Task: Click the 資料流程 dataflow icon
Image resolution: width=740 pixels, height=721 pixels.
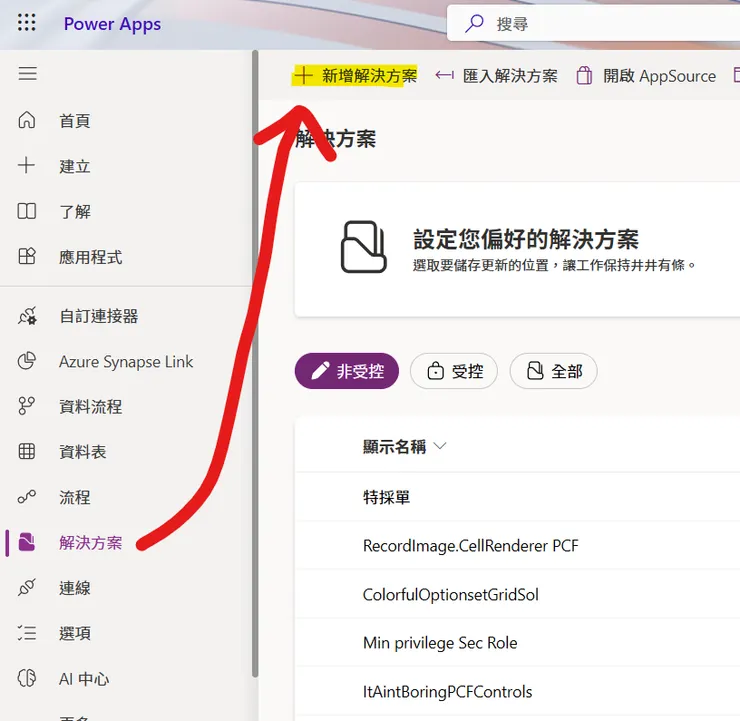Action: coord(26,406)
